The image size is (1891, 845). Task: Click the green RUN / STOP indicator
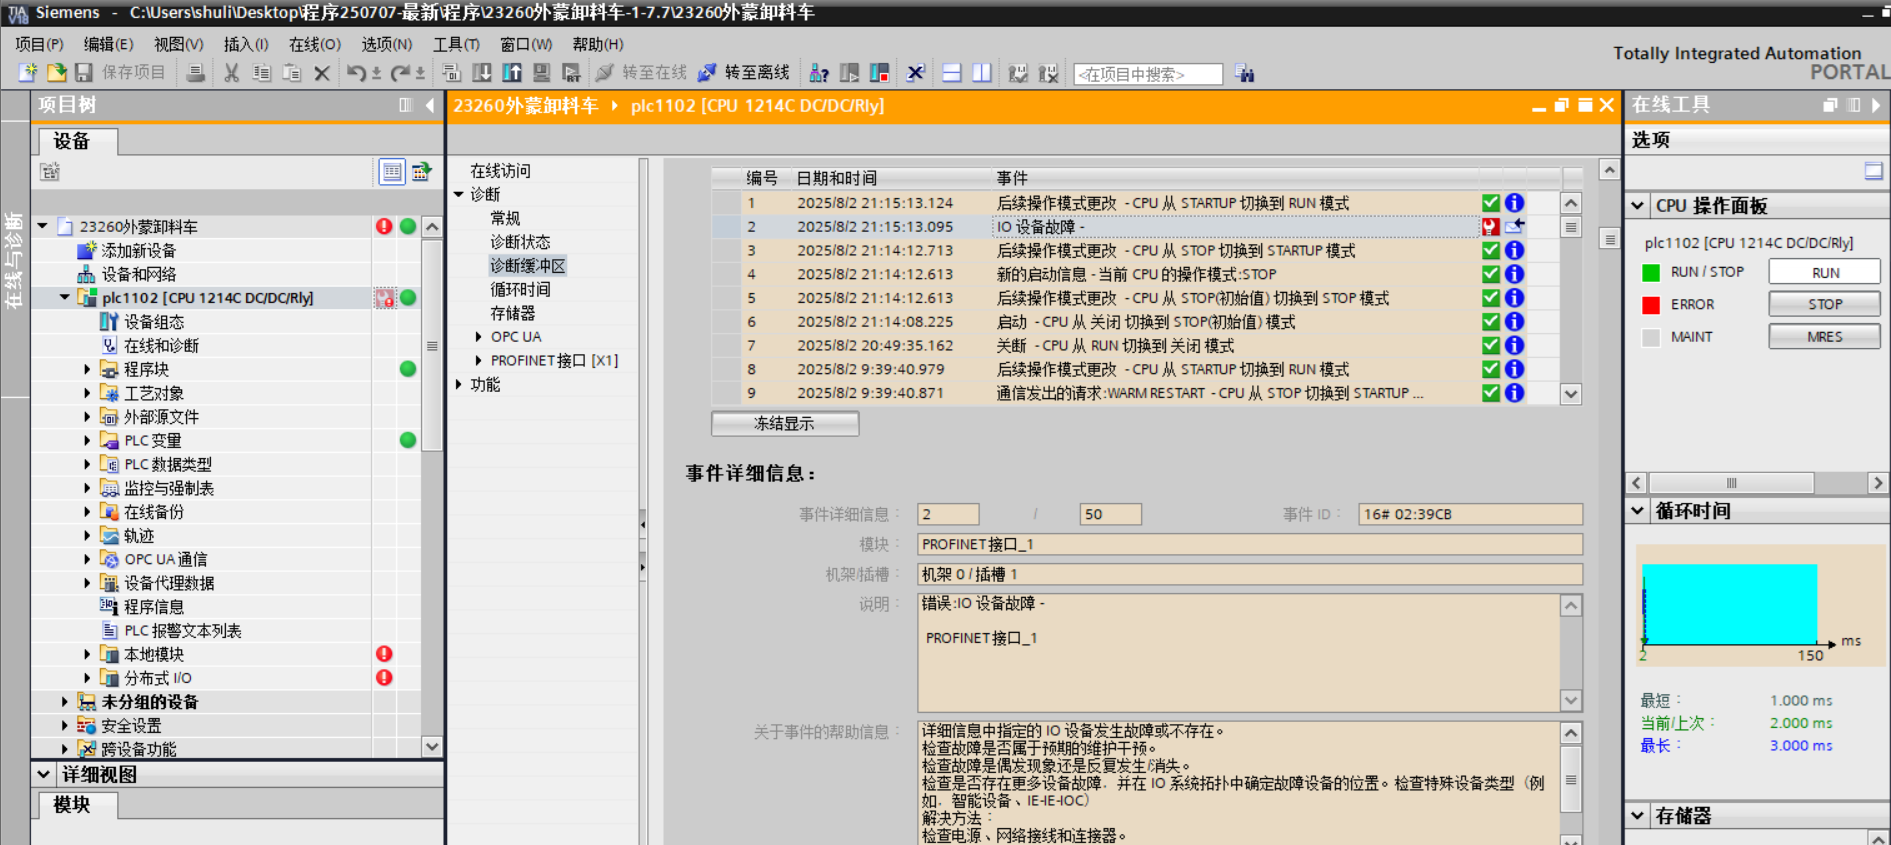1651,273
